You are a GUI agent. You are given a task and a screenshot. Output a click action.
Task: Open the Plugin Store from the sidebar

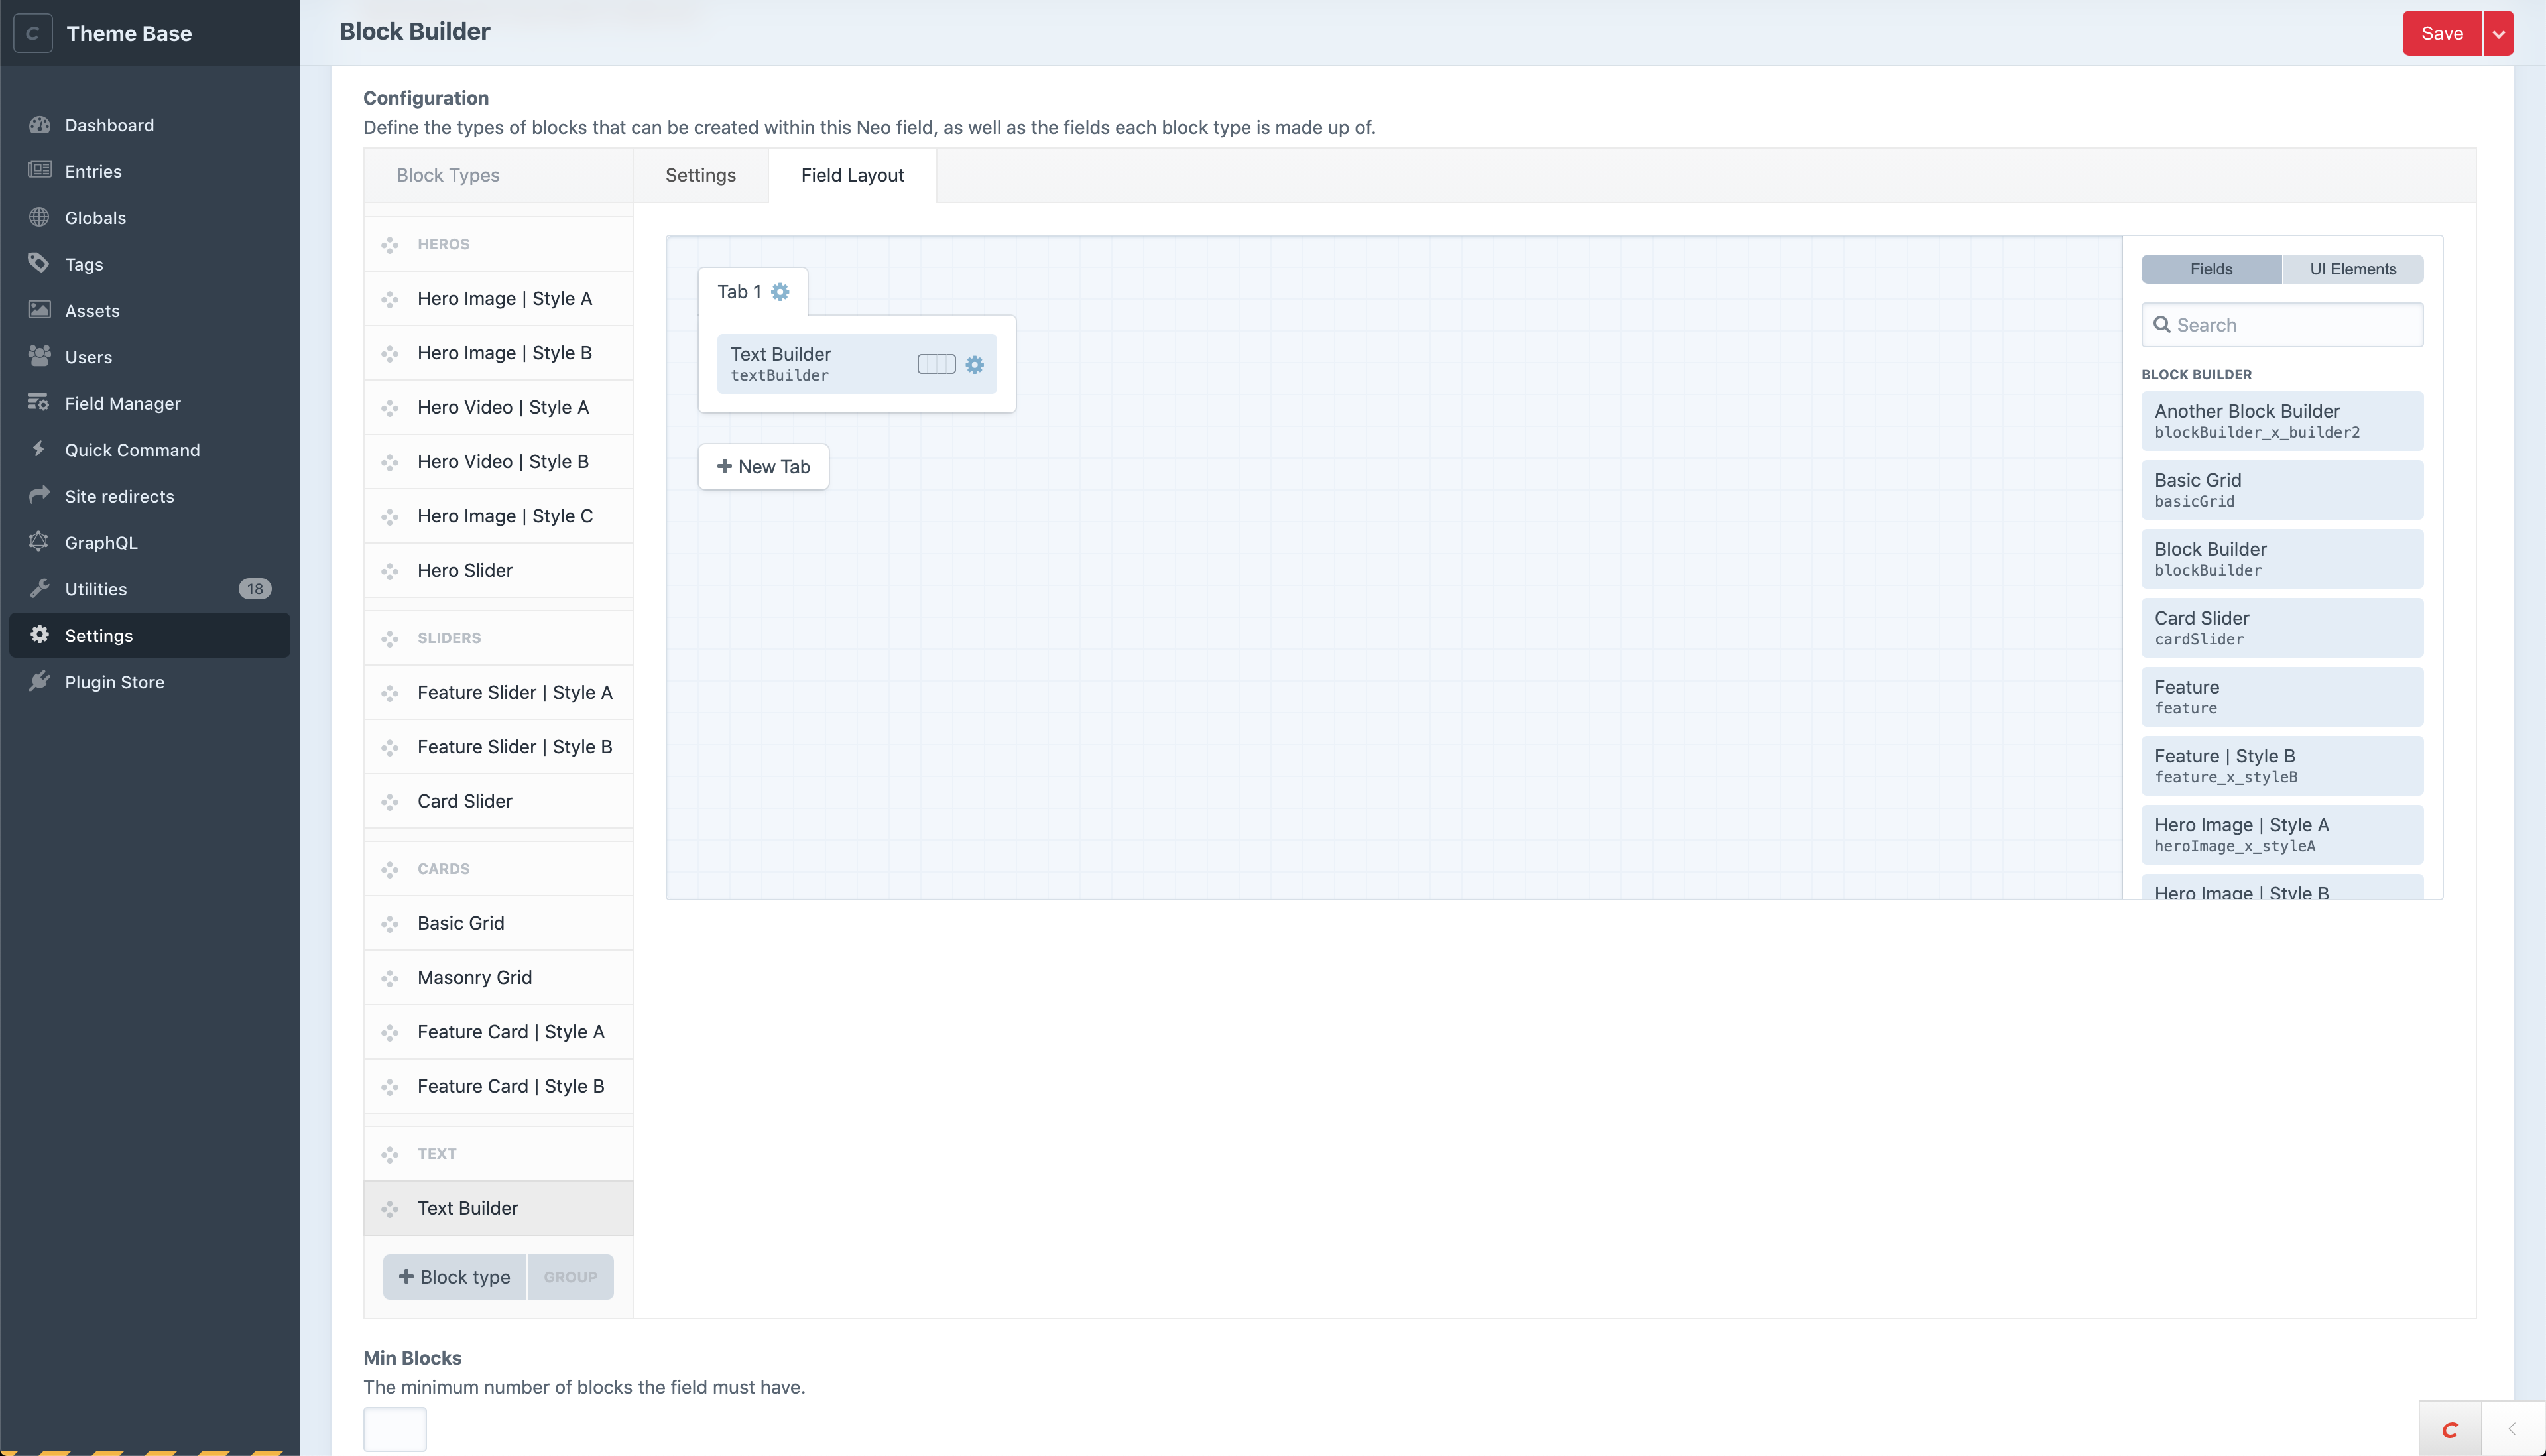click(38, 681)
